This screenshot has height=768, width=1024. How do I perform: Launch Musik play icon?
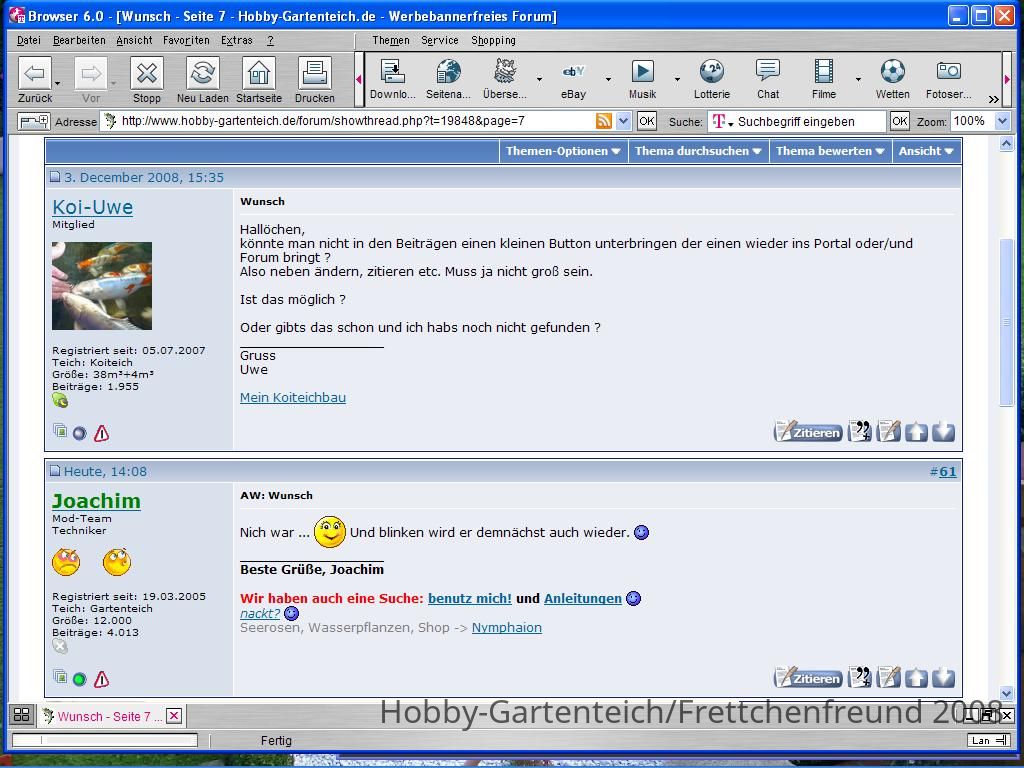643,71
